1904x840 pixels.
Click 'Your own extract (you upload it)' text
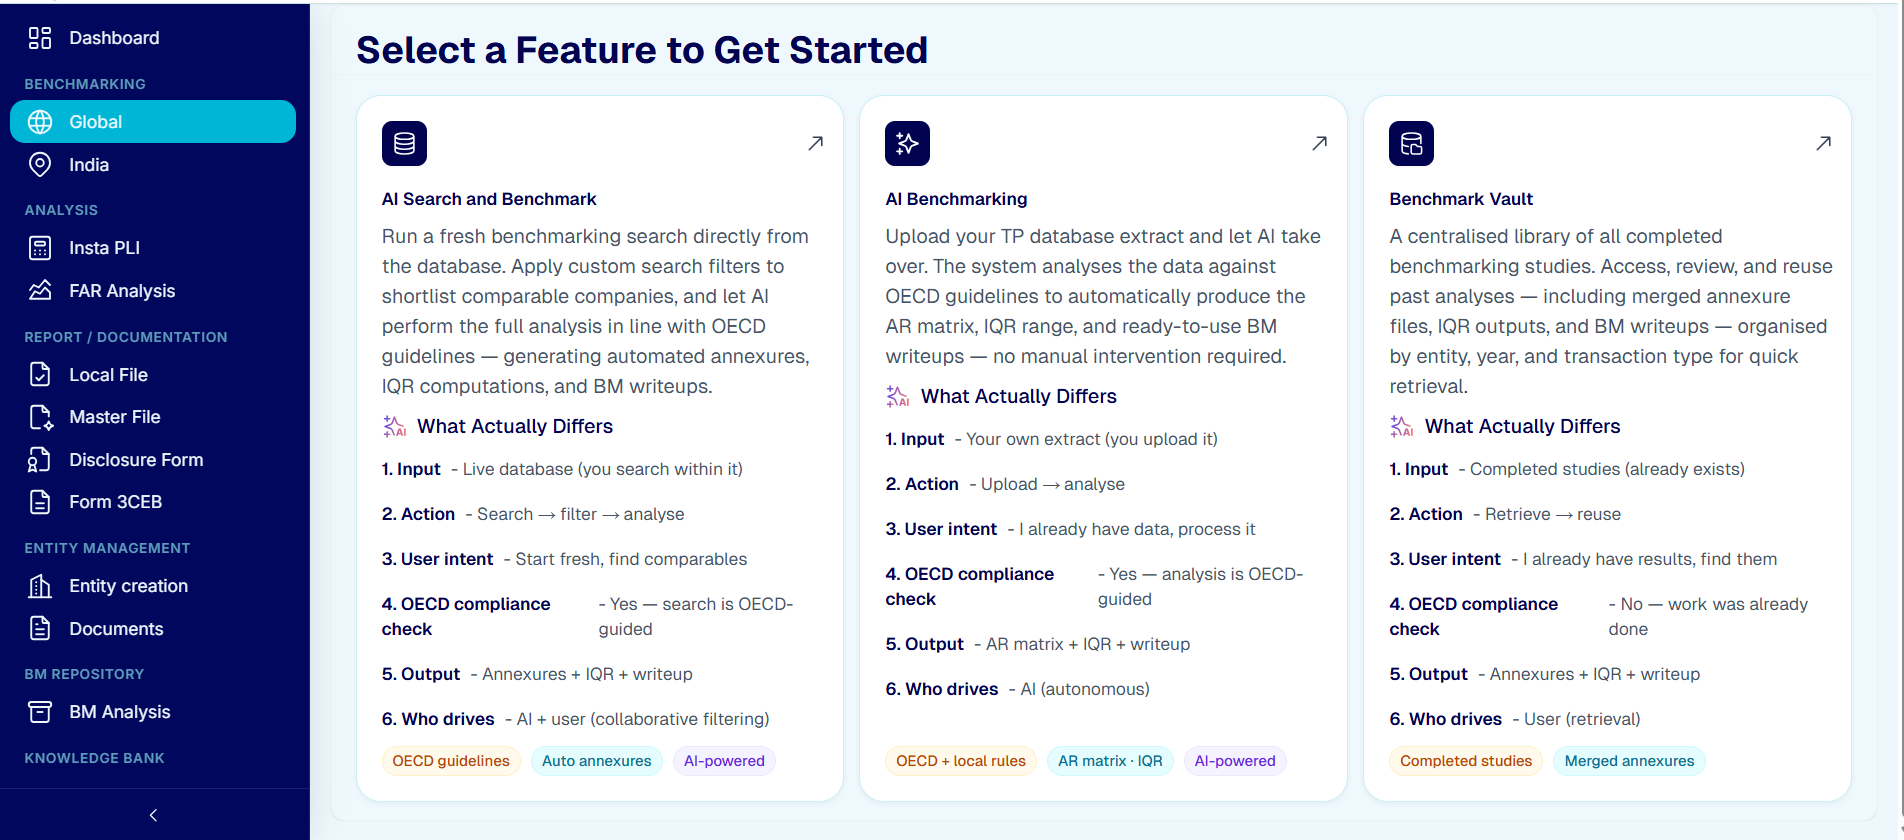point(1092,439)
